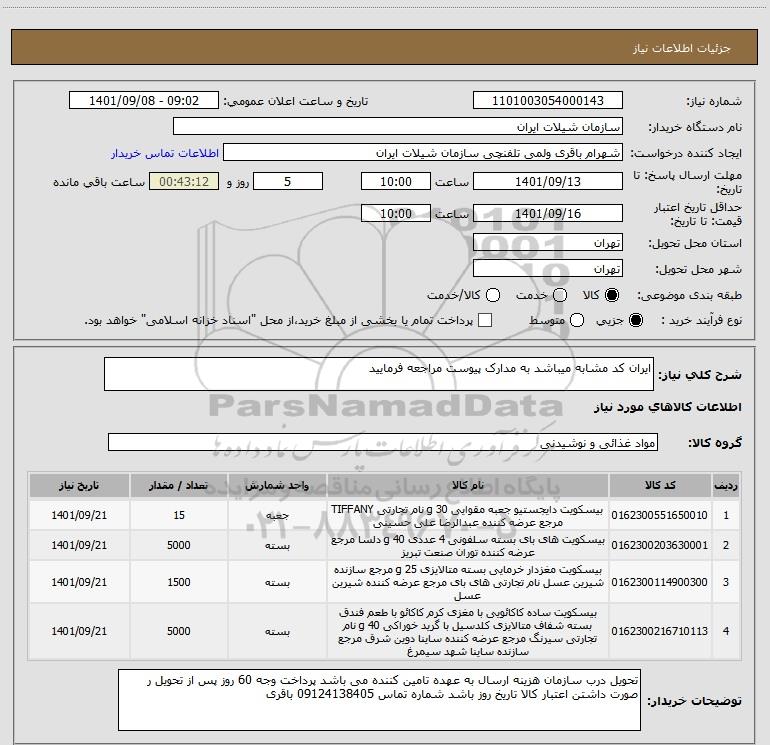The height and width of the screenshot is (745, 770).
Task: Click quantity 5000 in row 2
Action: (x=179, y=545)
